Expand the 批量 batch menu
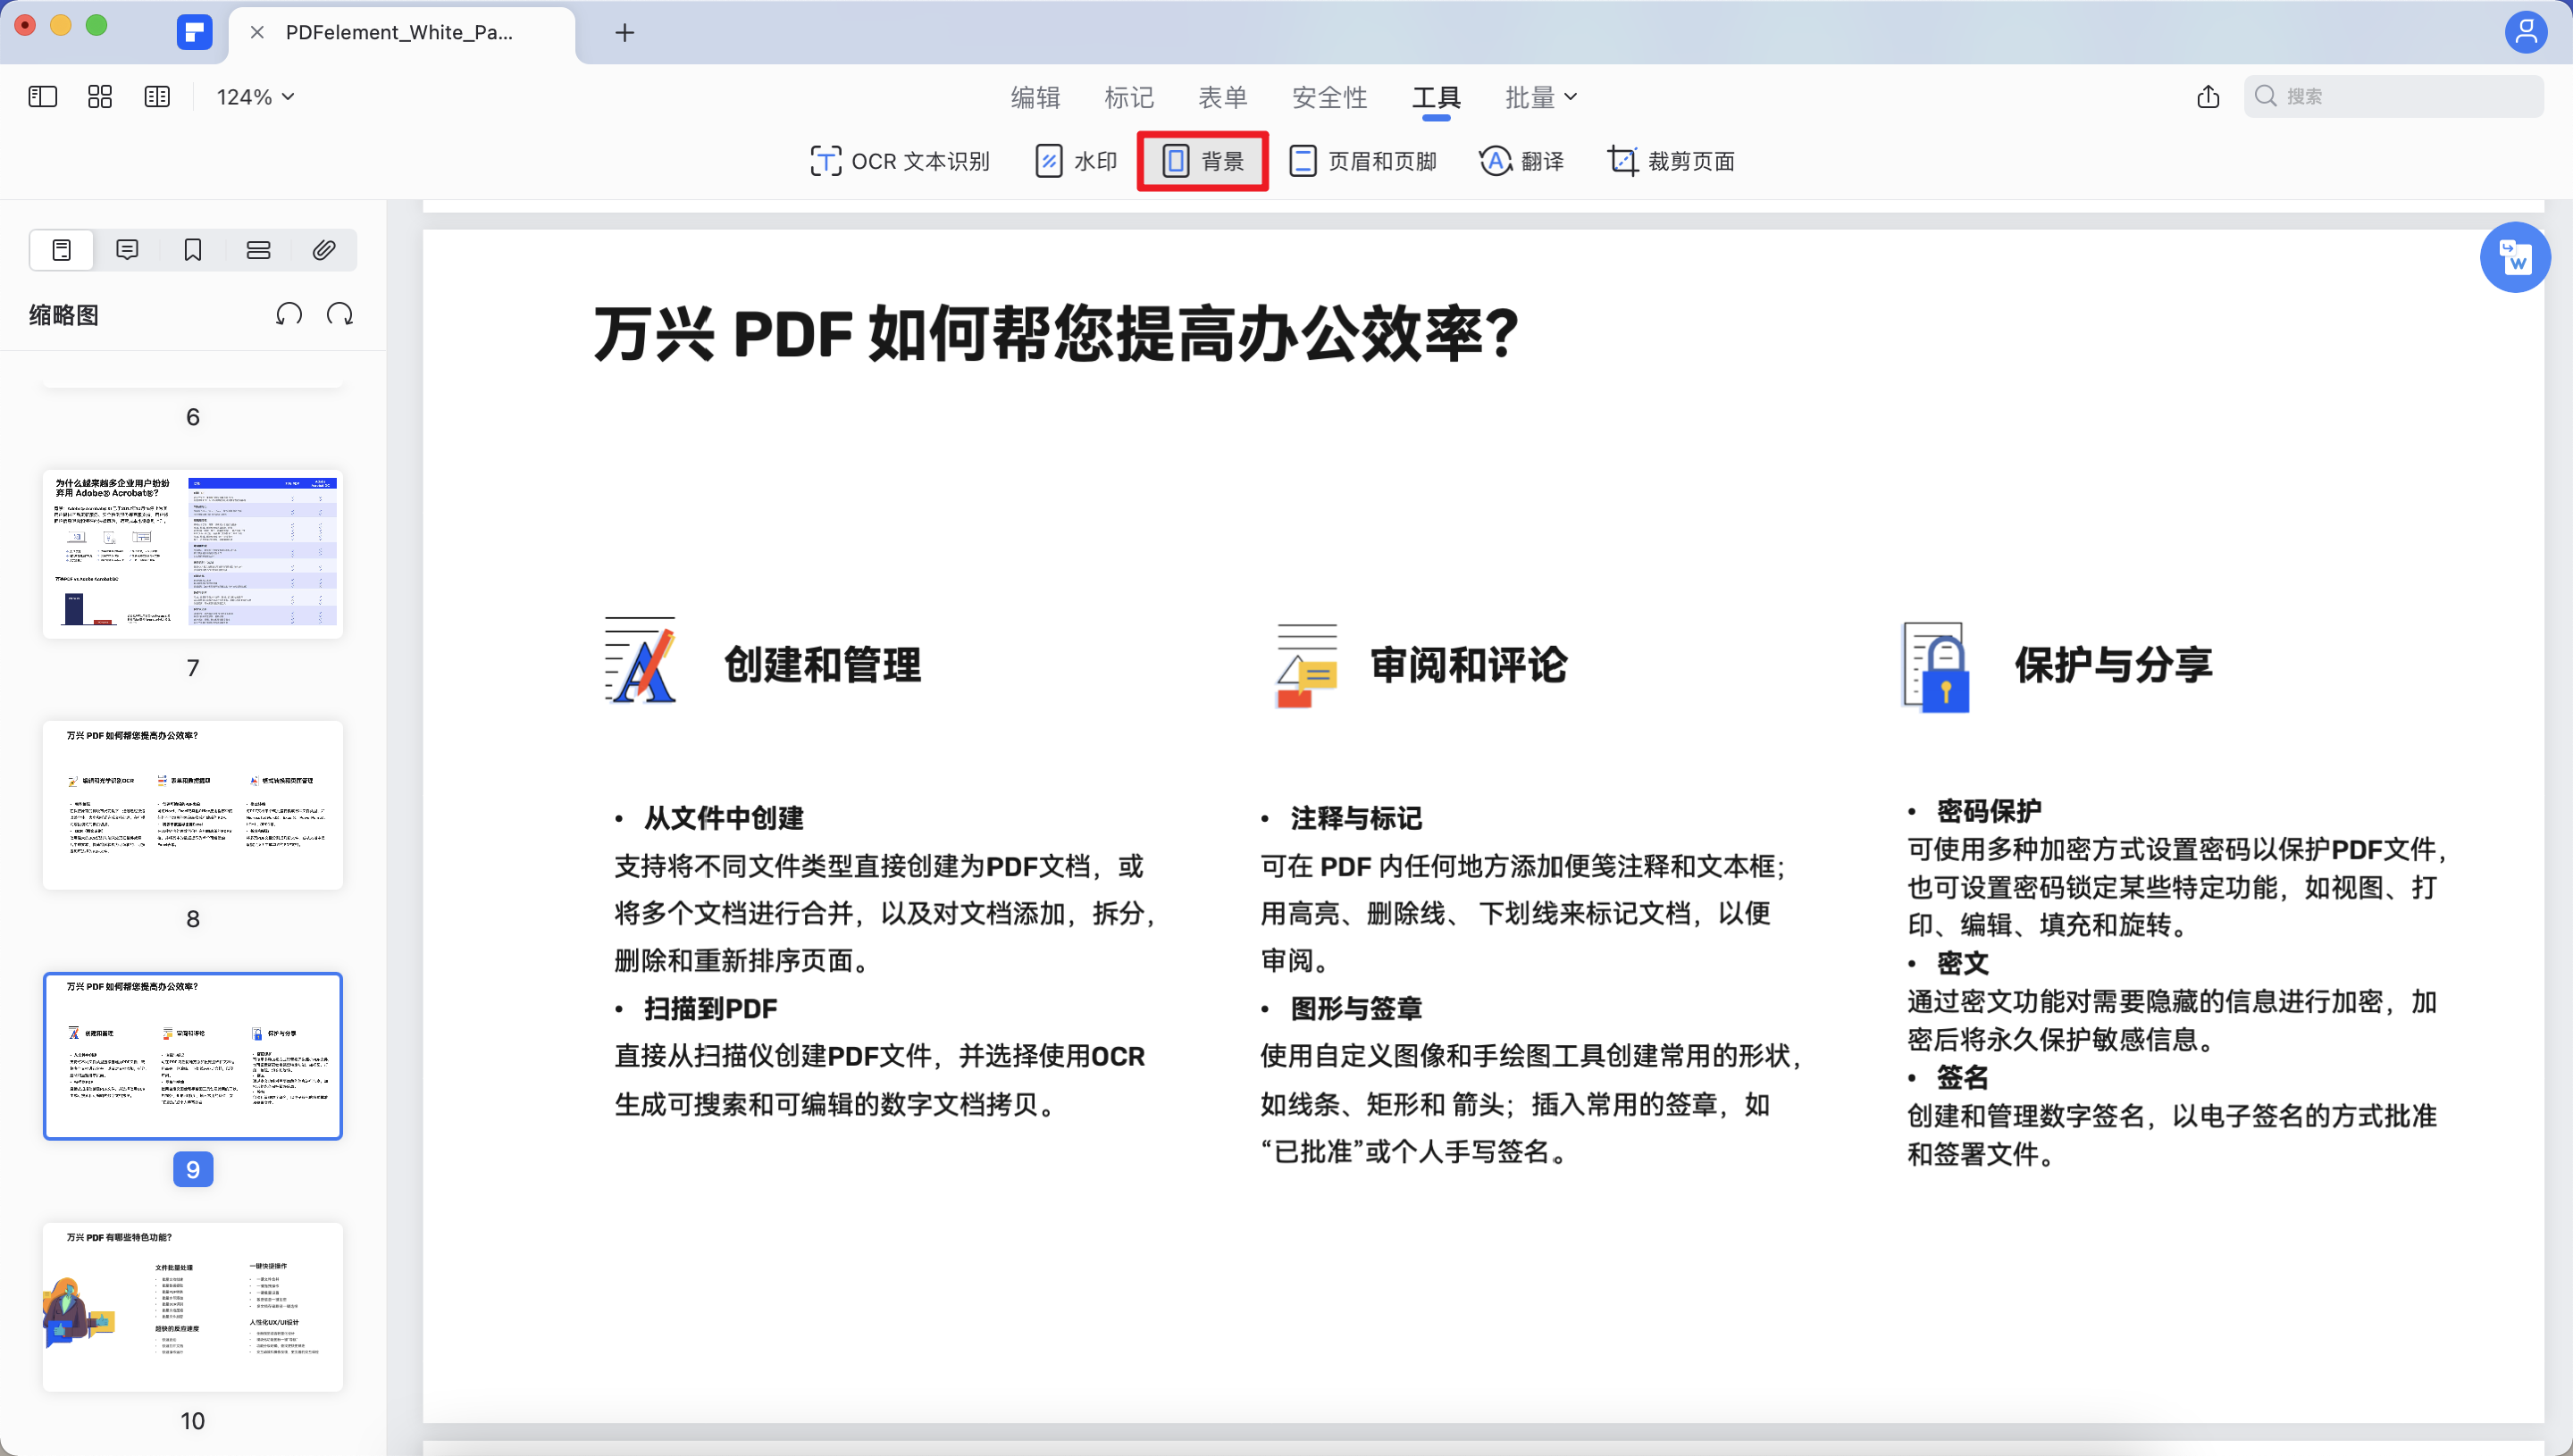The height and width of the screenshot is (1456, 2573). [1541, 96]
